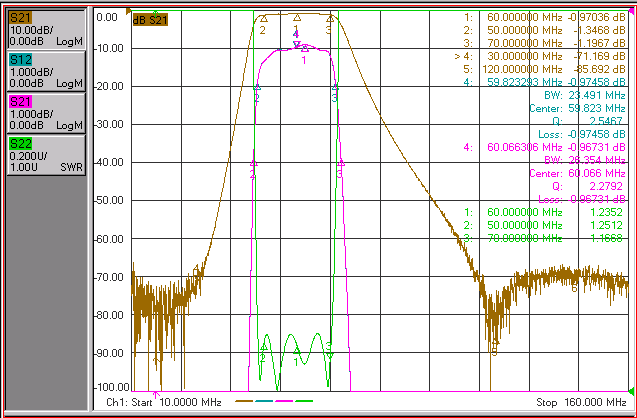Screen dimensions: 637x418
Task: Select the active marker 4 readout at 30 MHz
Action: tap(540, 56)
